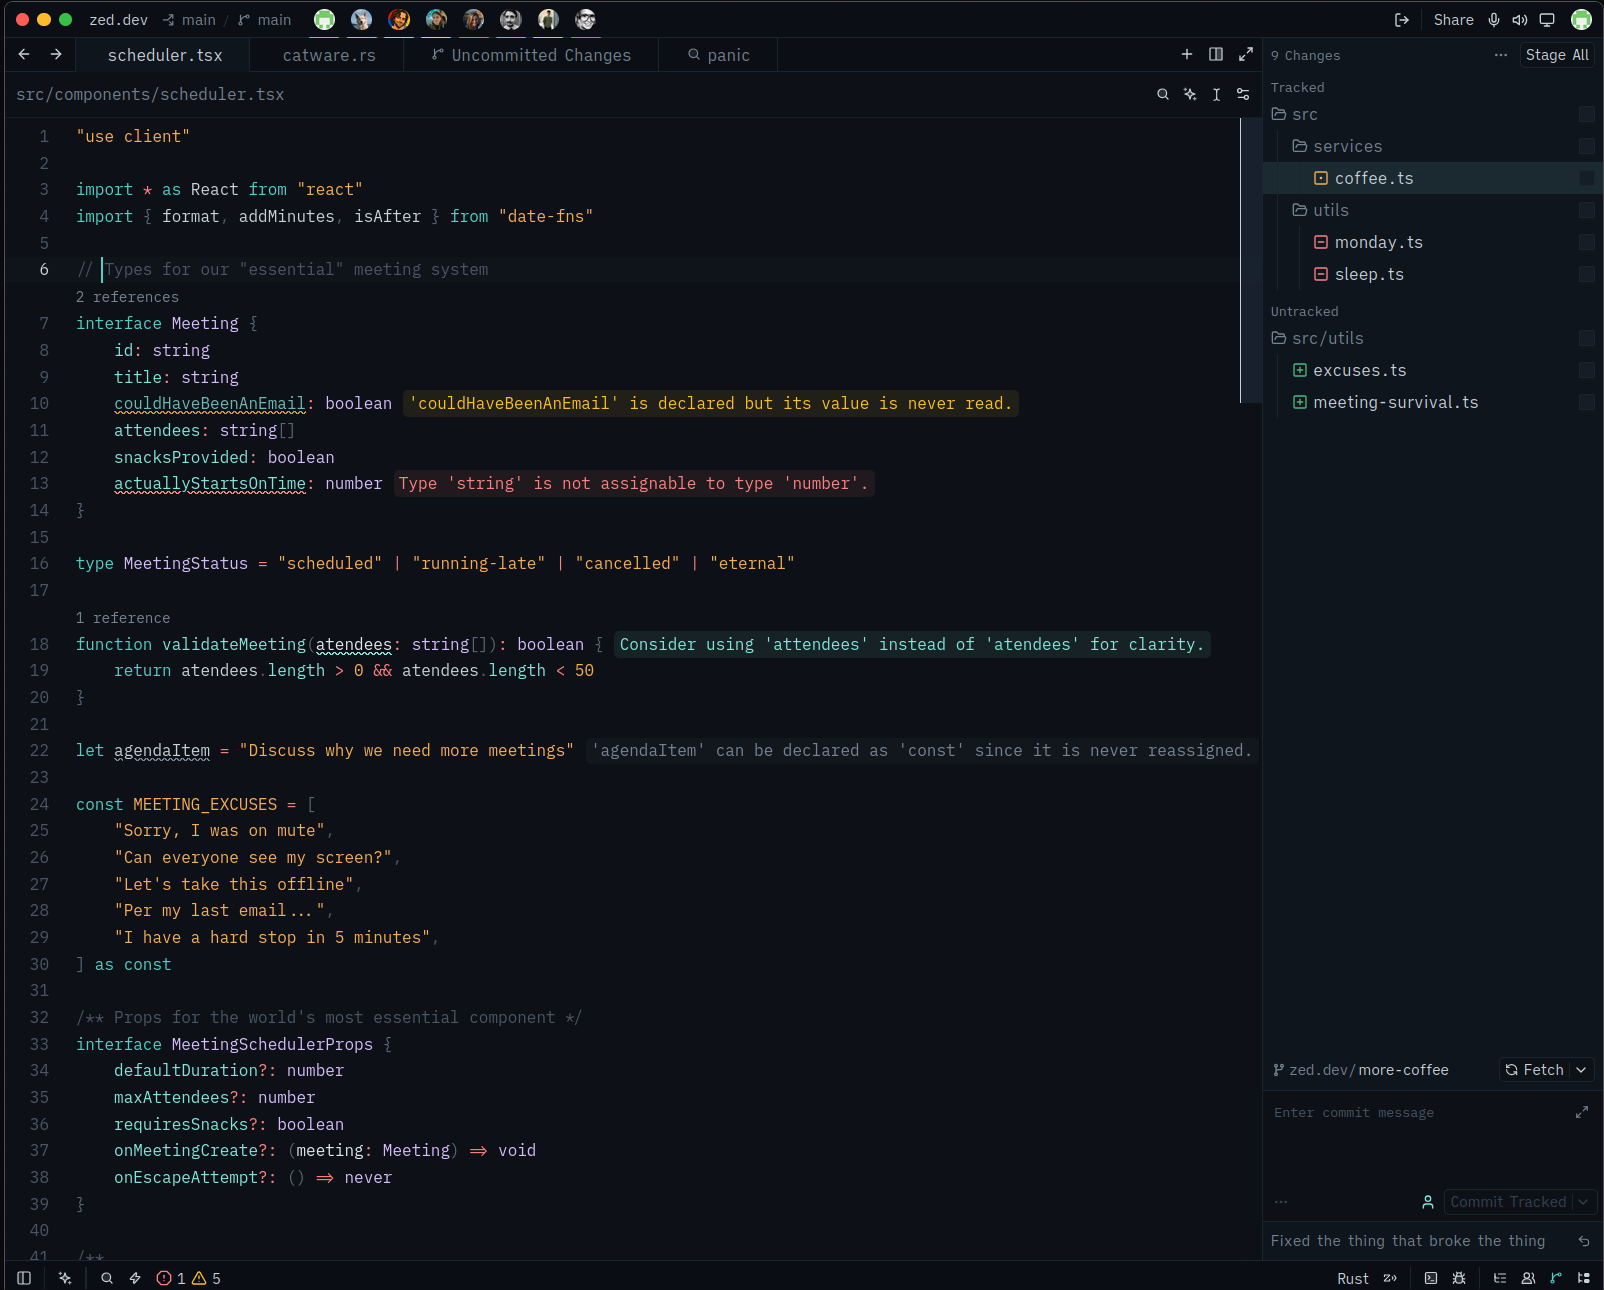1604x1290 pixels.
Task: Toggle the left dock in status bar
Action: 24,1278
